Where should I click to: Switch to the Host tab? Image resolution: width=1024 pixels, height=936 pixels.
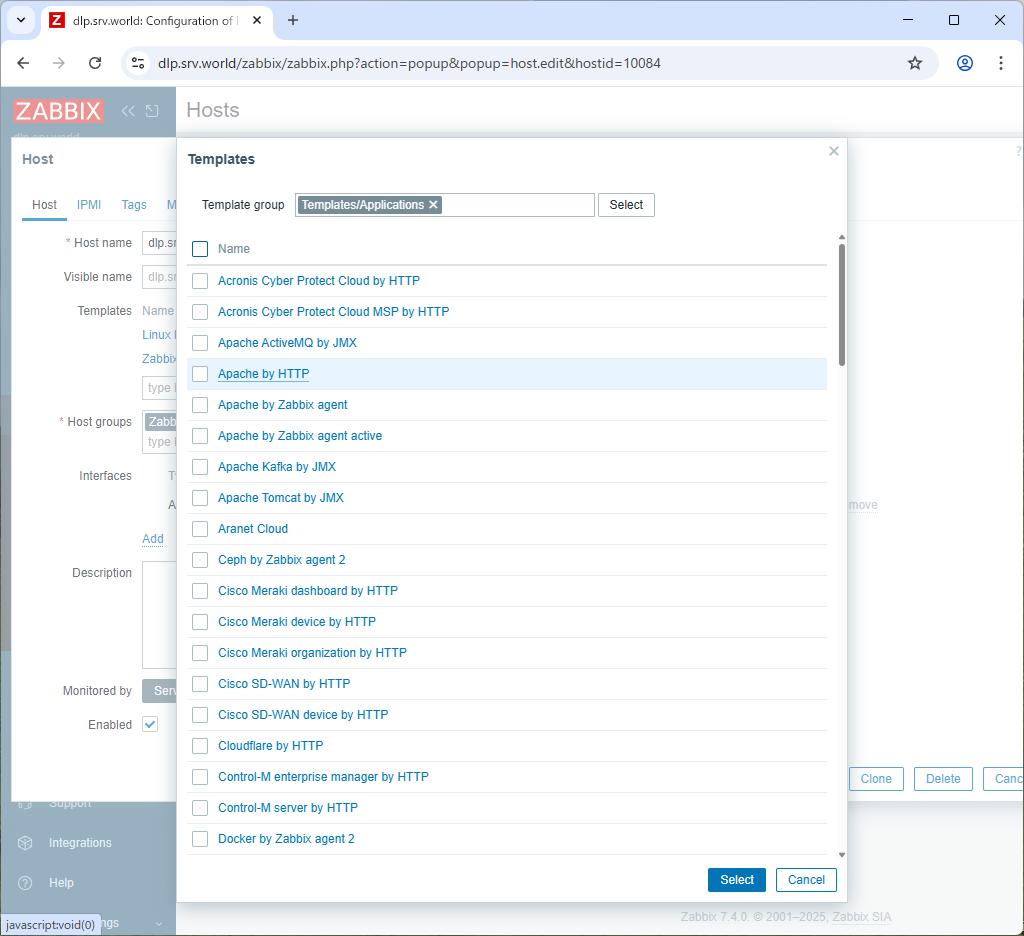point(44,205)
